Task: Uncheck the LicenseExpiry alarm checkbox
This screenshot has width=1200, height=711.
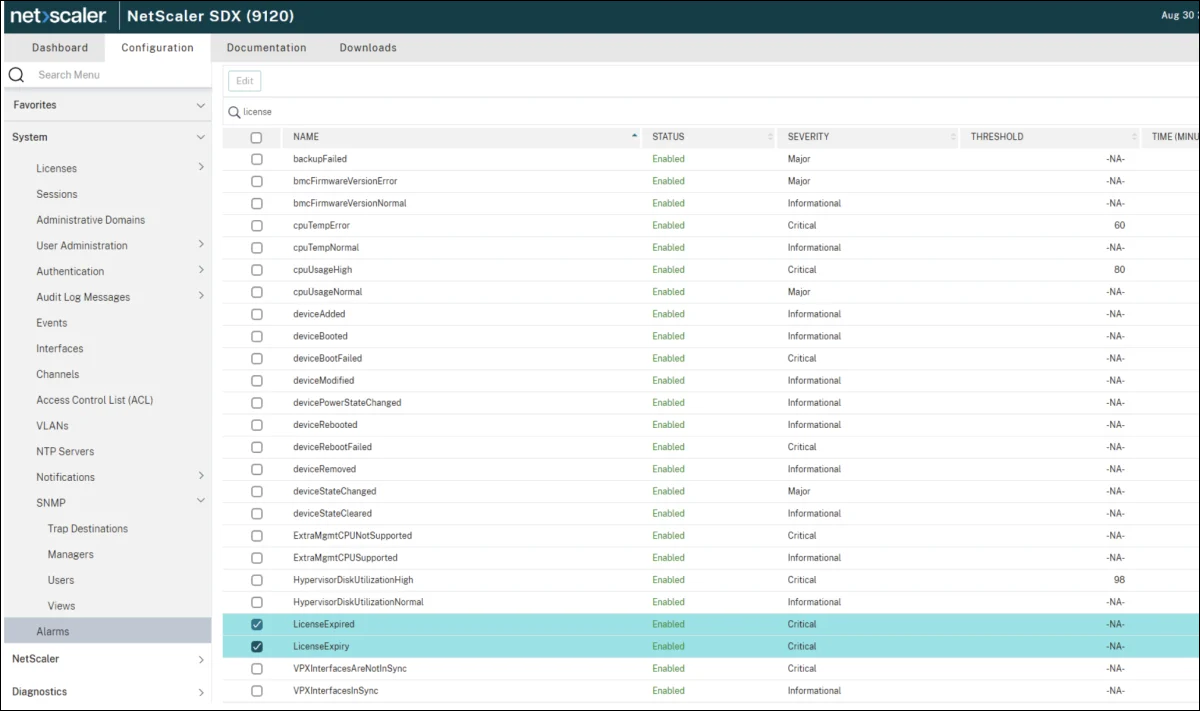Action: [256, 647]
